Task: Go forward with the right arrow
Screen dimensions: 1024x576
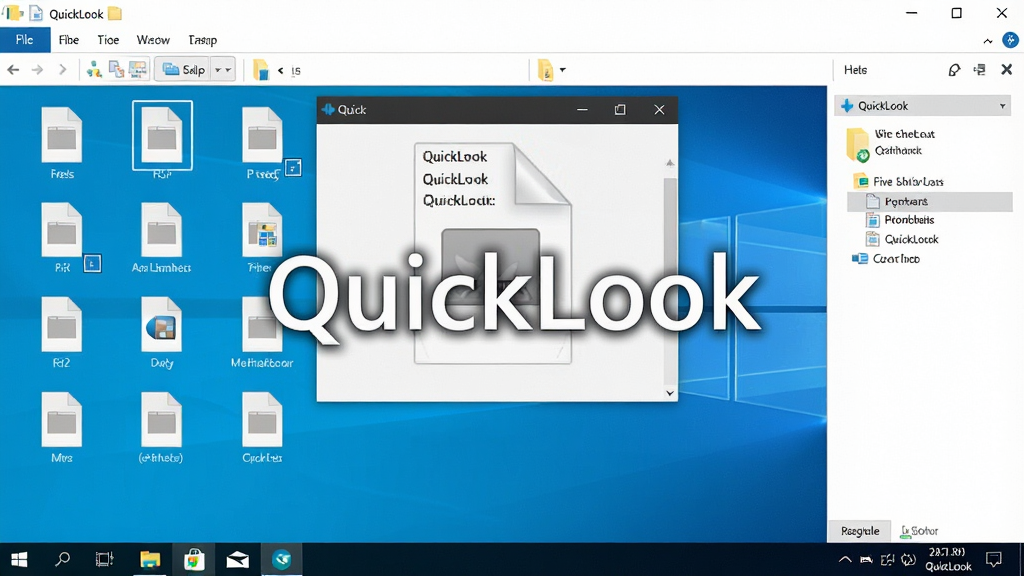Action: tap(37, 70)
